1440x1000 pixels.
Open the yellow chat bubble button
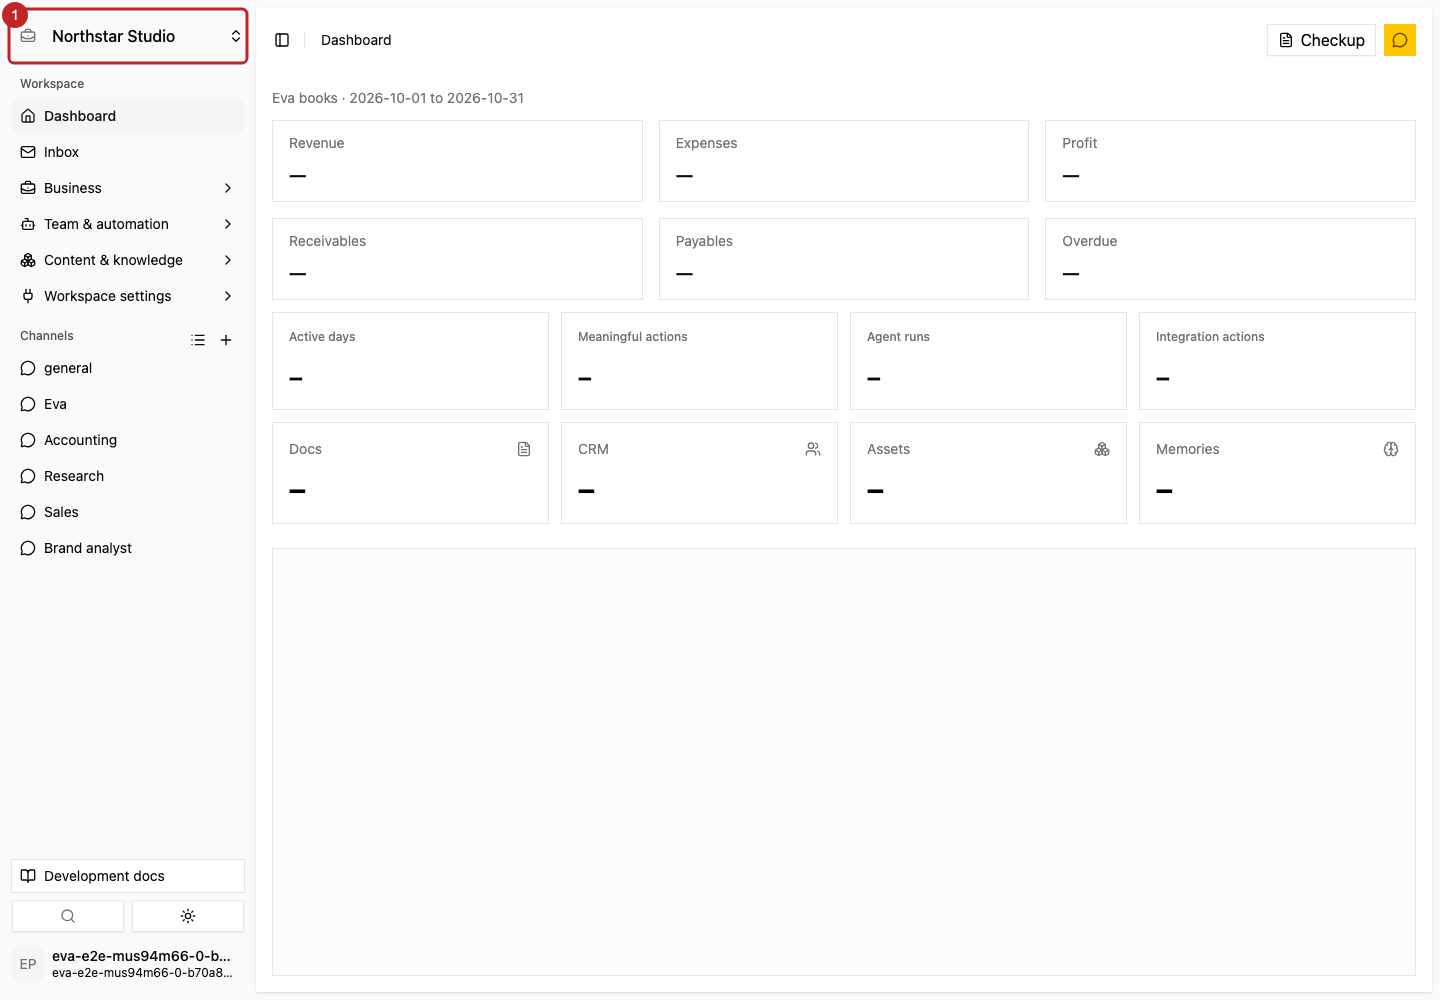(1400, 40)
